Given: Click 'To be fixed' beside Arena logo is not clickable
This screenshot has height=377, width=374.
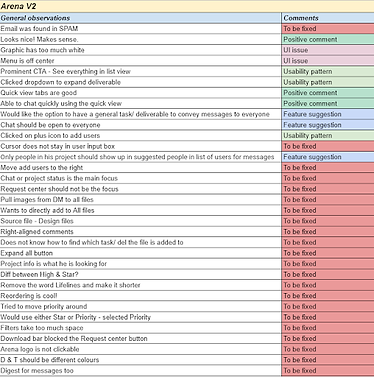Looking at the screenshot, I should (x=328, y=349).
